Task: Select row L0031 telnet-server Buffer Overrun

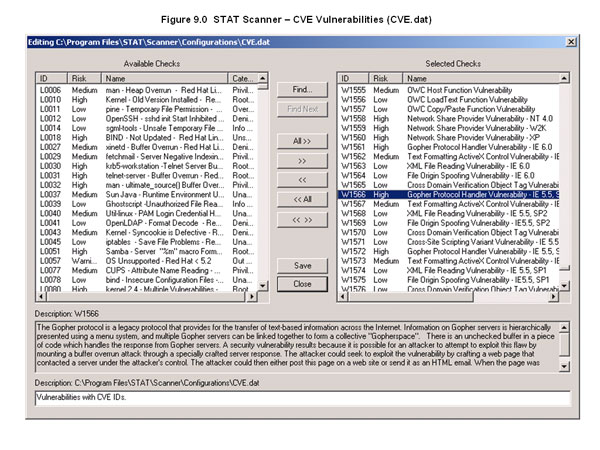Action: (147, 176)
